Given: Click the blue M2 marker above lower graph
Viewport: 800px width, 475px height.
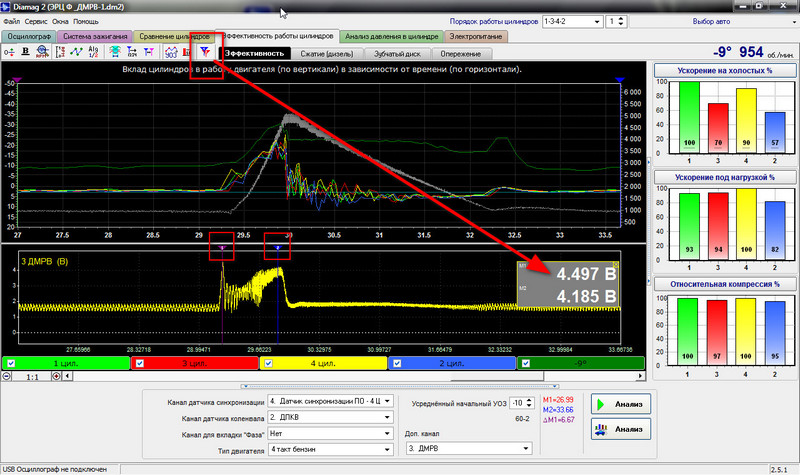Looking at the screenshot, I should [278, 247].
